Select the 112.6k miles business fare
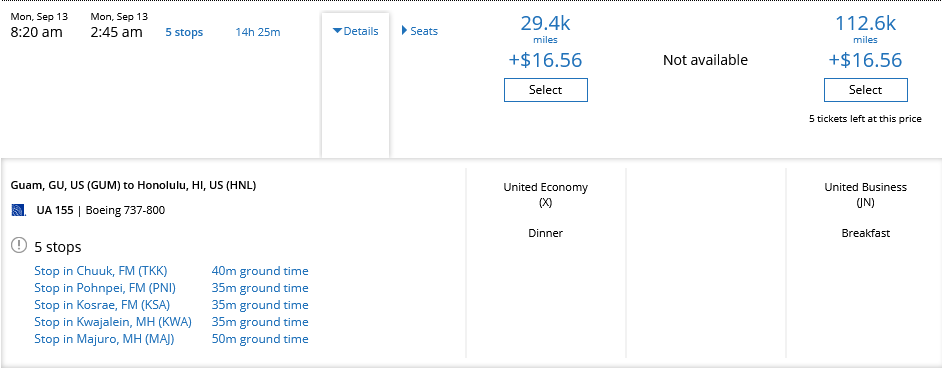942x368 pixels. click(x=866, y=90)
